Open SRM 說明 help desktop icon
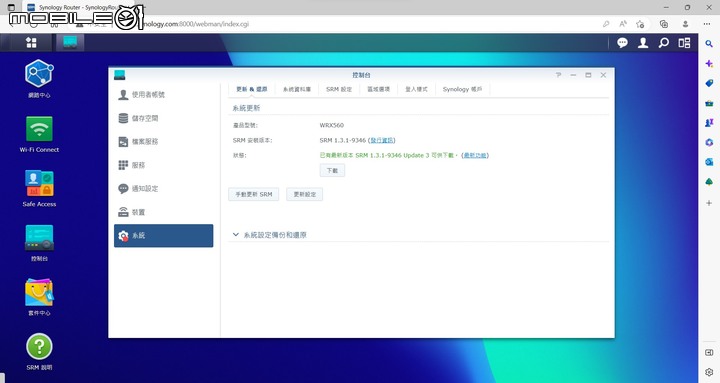This screenshot has height=383, width=720. [39, 352]
